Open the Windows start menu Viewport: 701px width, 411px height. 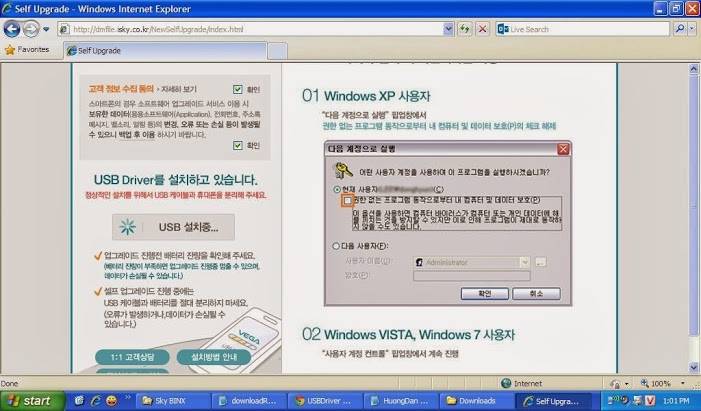pos(33,401)
